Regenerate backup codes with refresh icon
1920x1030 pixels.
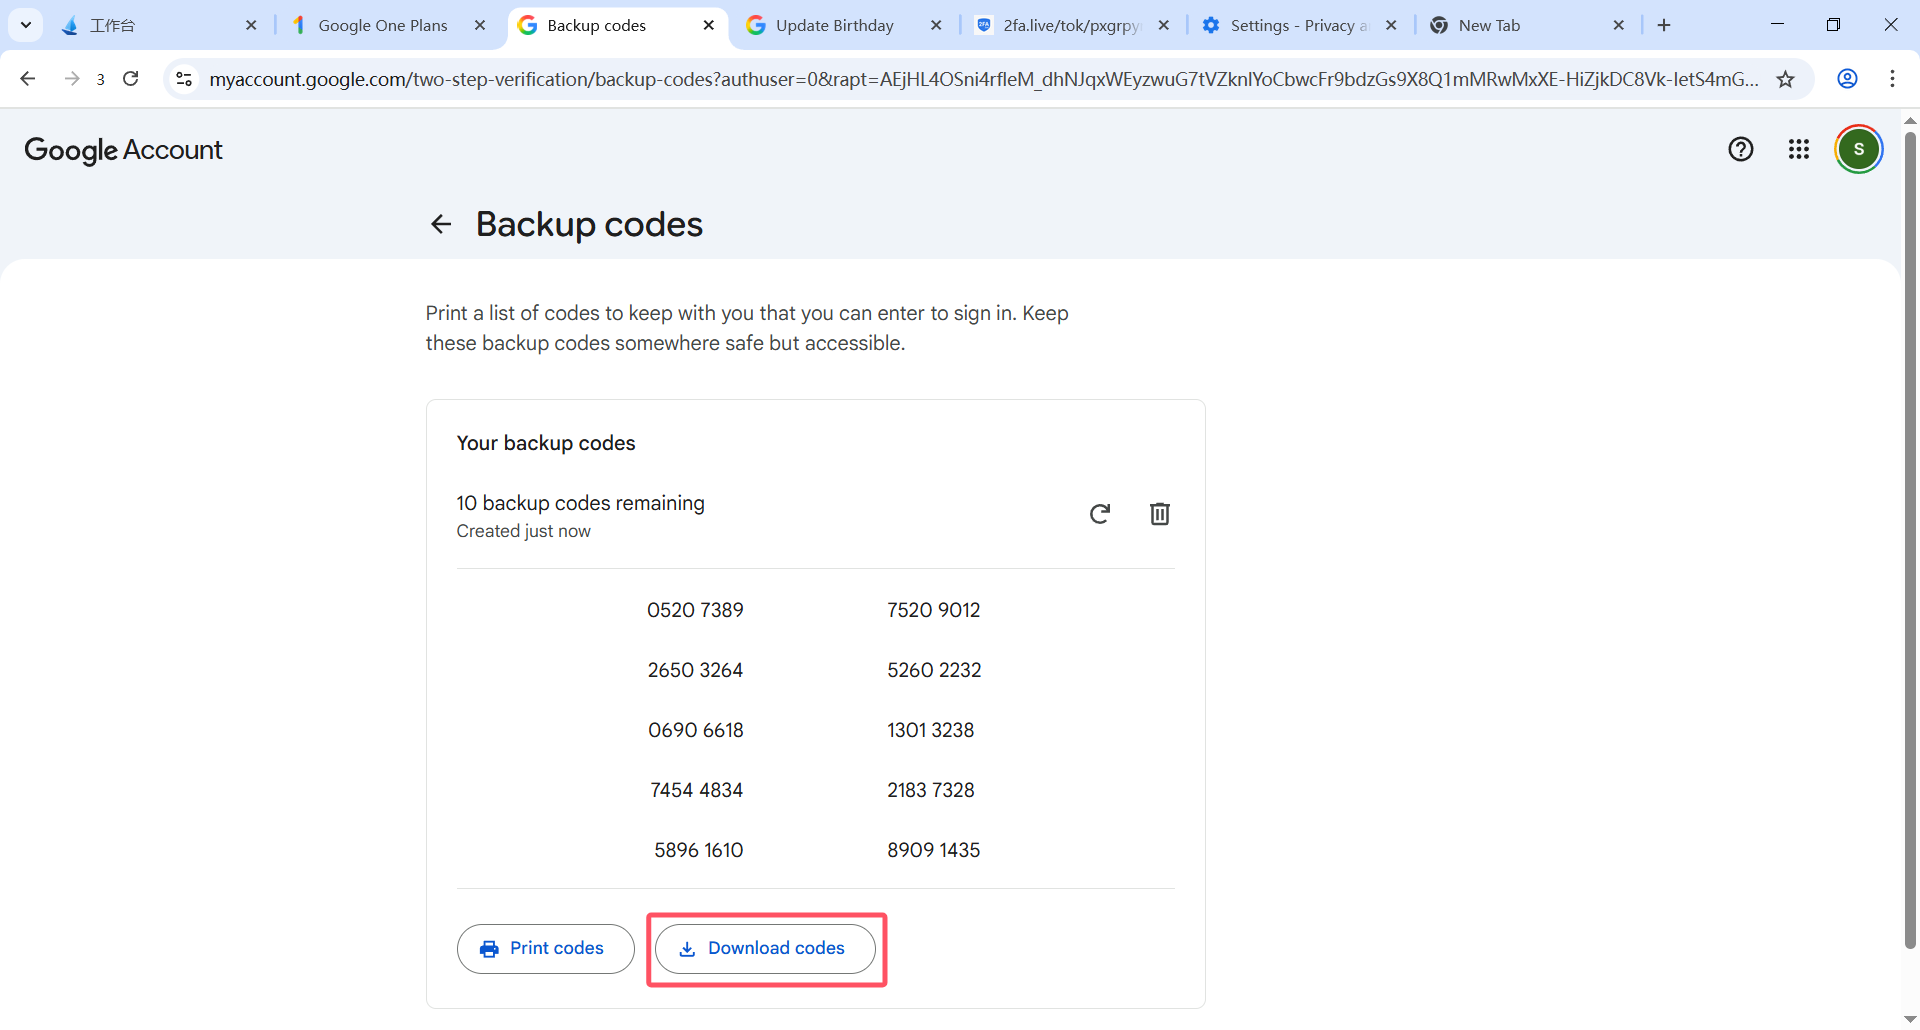(1099, 514)
